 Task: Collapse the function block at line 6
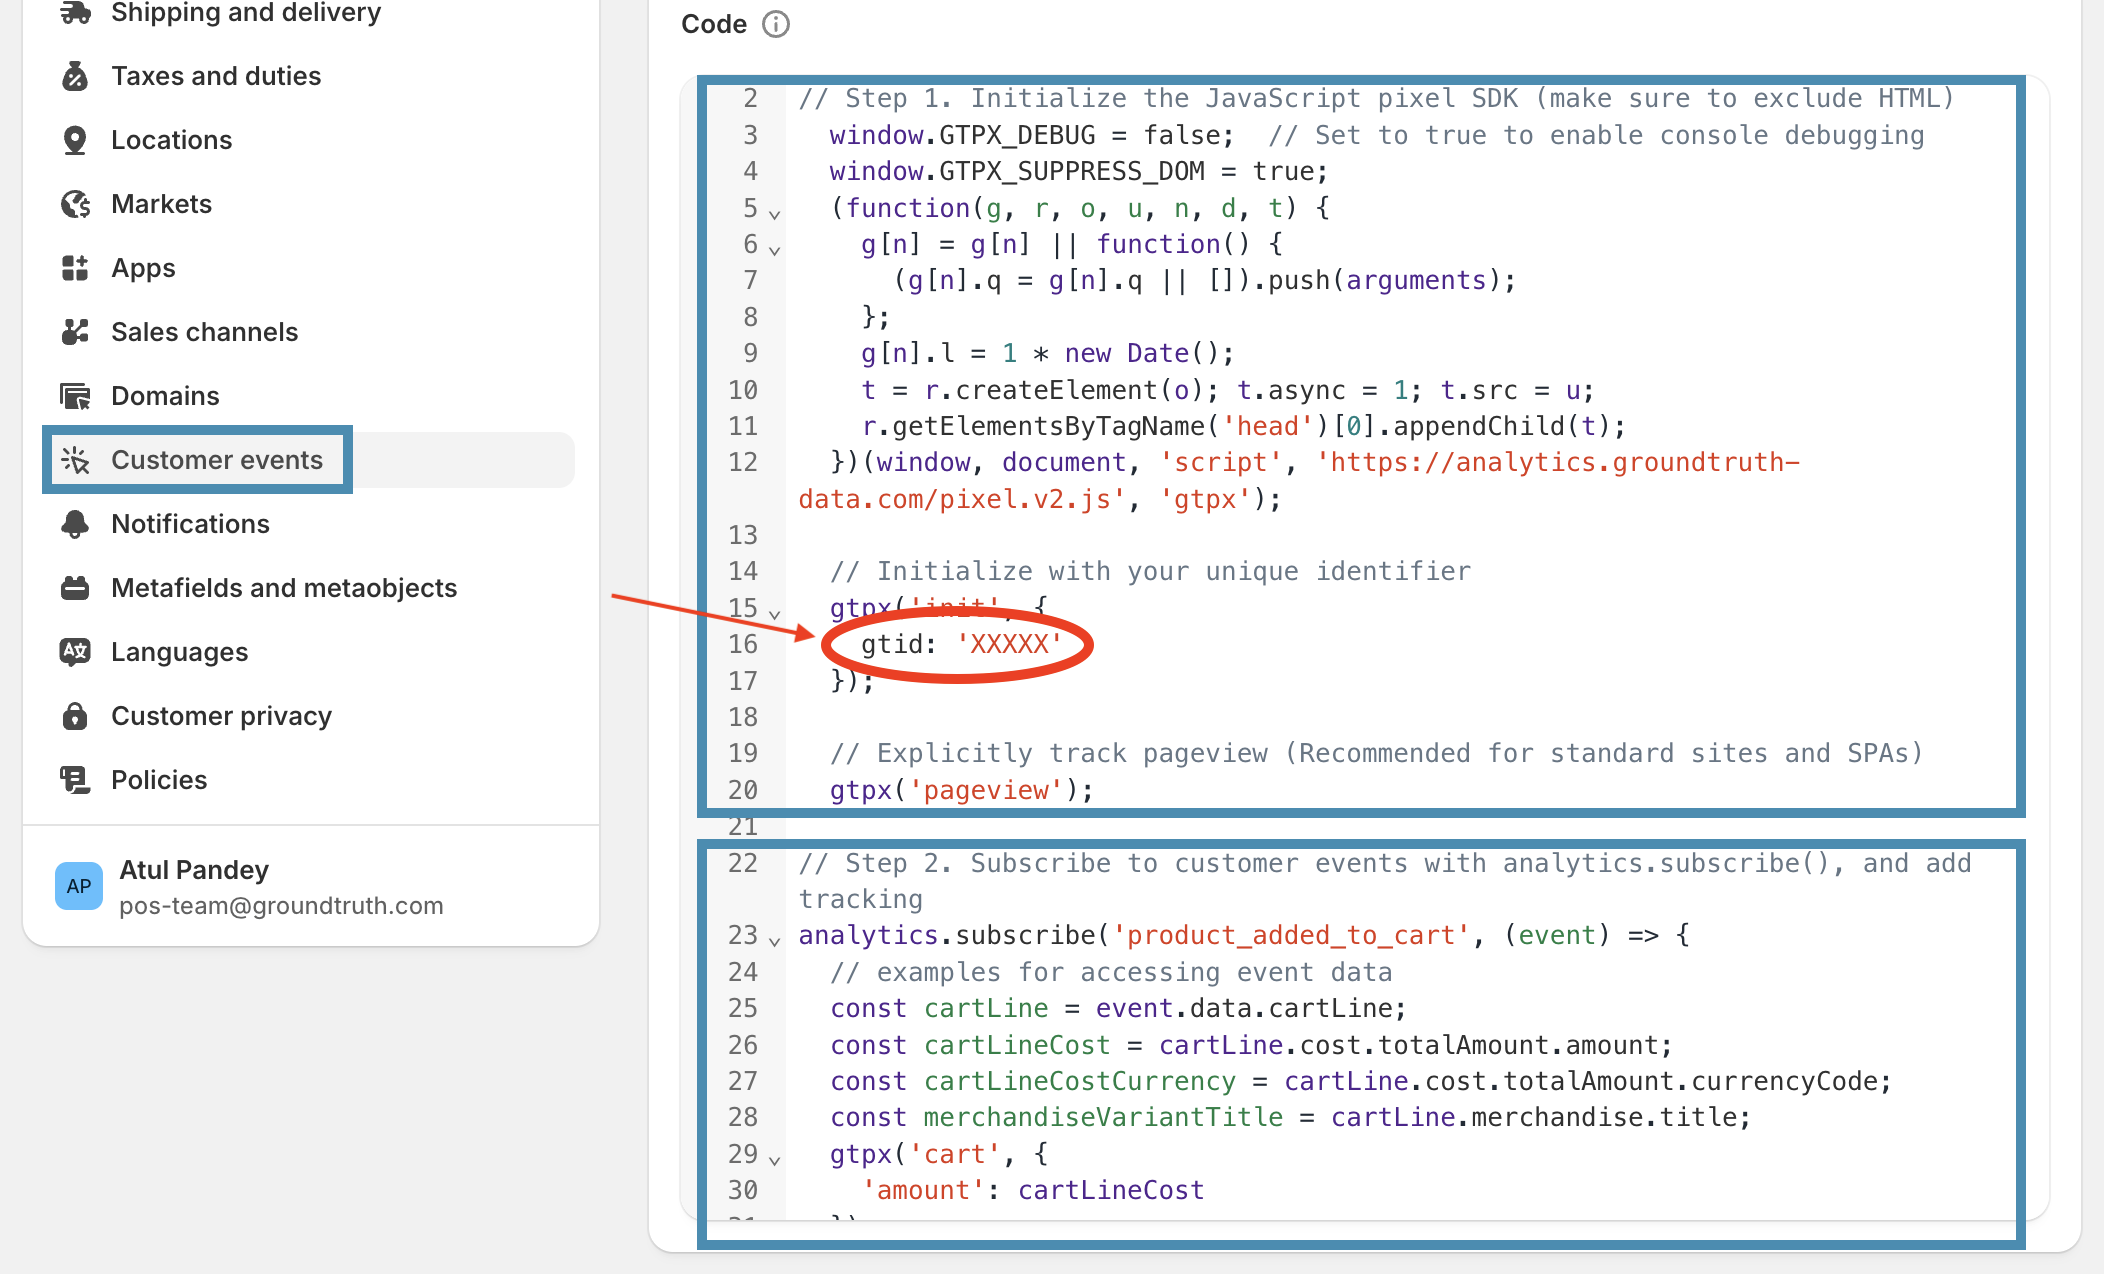[x=773, y=250]
